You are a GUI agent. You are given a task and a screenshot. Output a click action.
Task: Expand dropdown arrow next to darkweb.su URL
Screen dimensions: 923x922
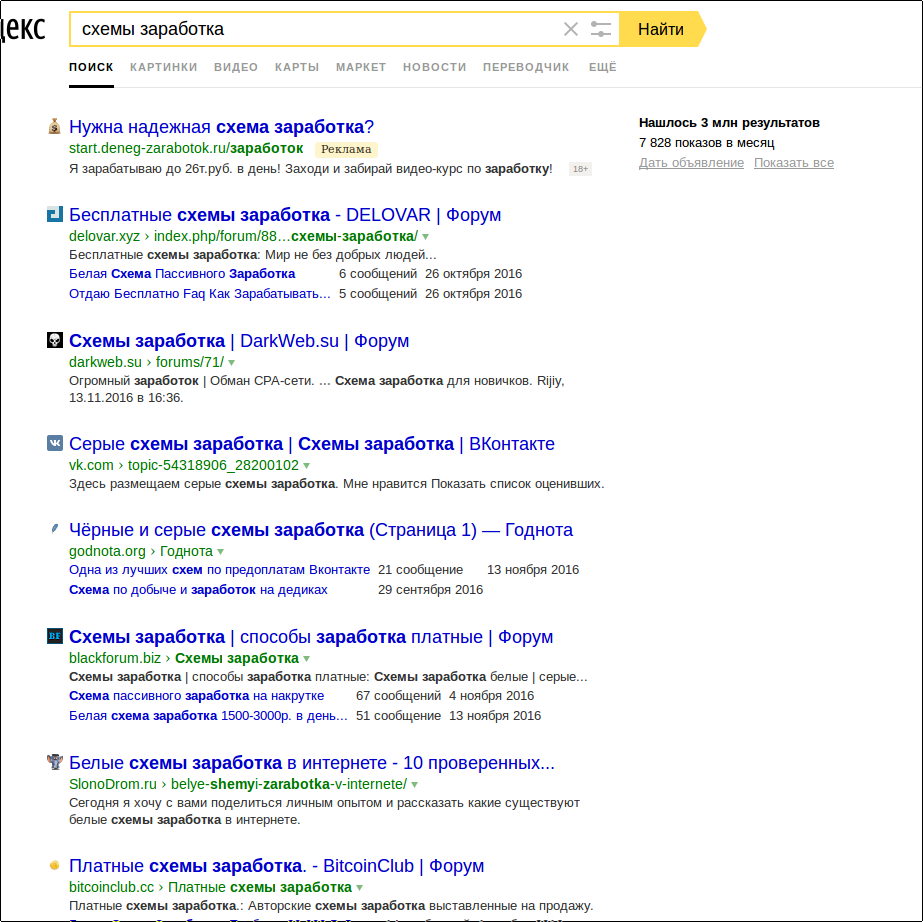(231, 363)
